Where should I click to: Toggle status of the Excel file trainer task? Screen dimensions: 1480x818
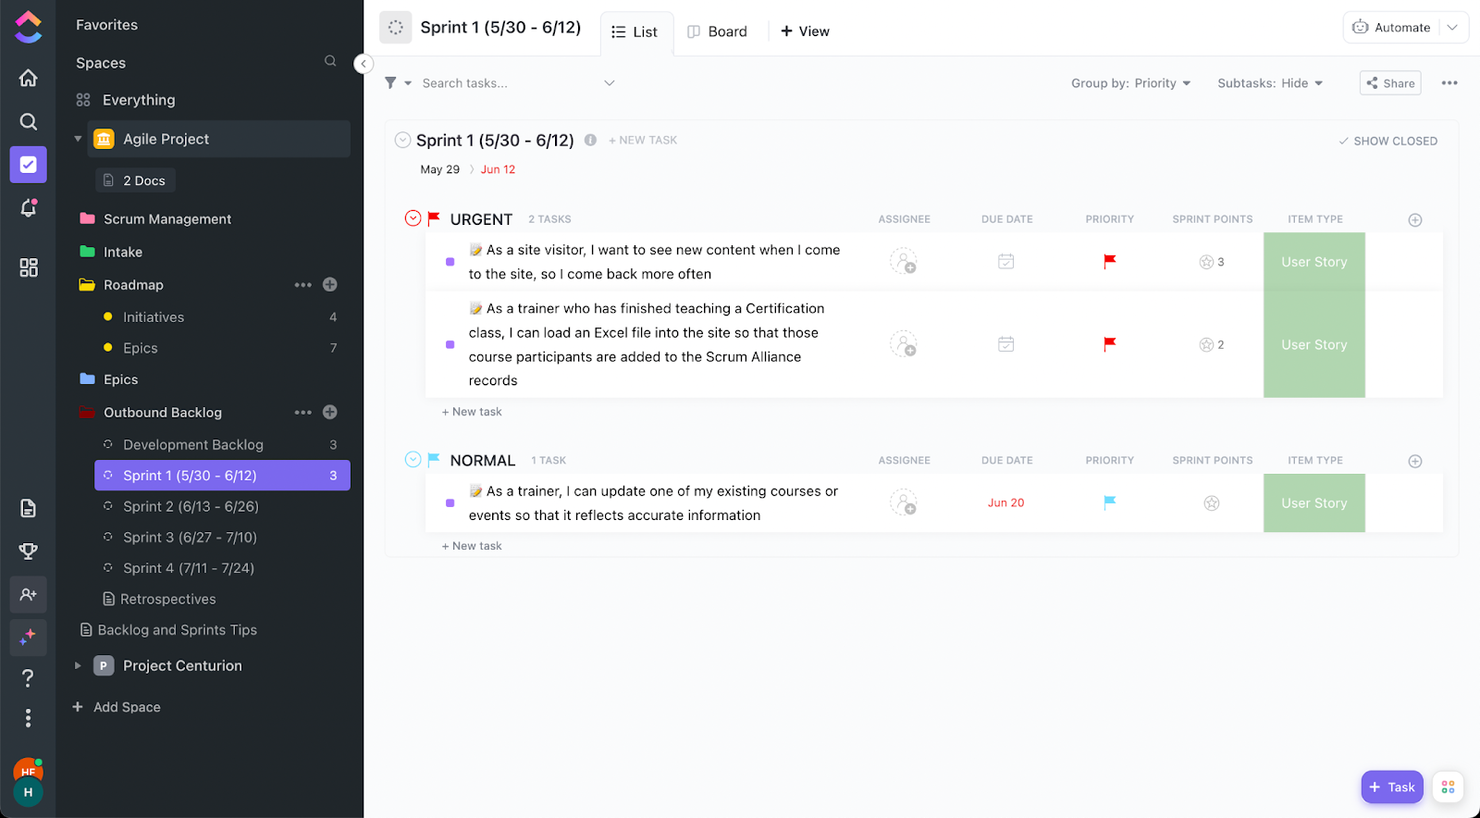click(450, 344)
